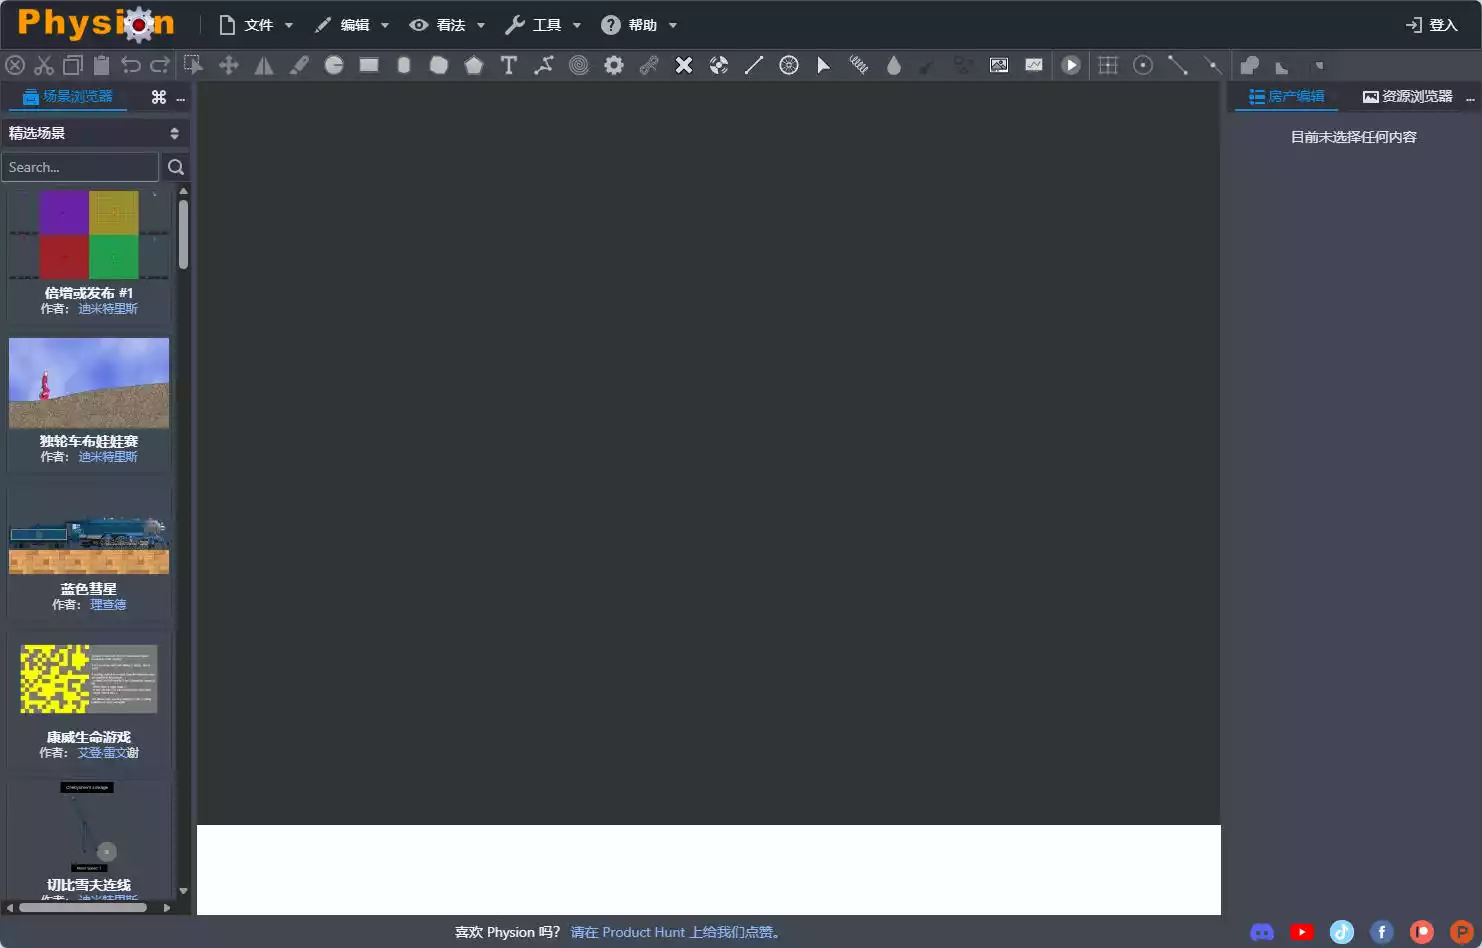
Task: Select the pentagon polygon tool
Action: [474, 65]
